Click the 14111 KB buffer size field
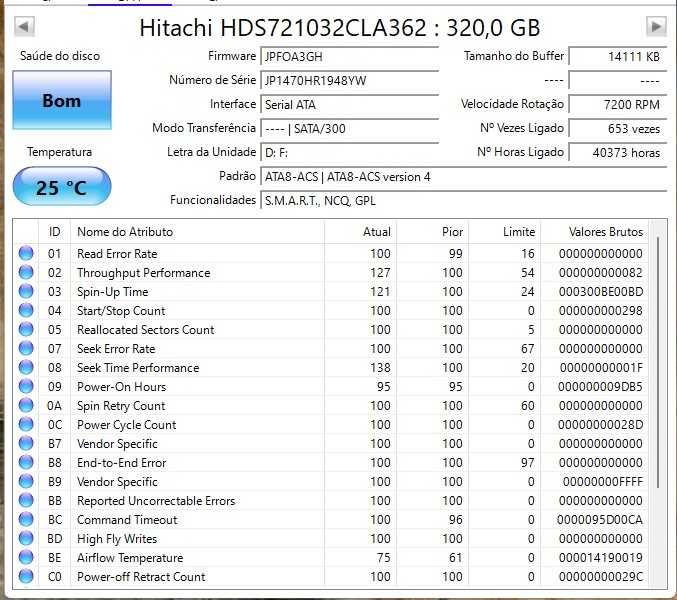 pyautogui.click(x=618, y=57)
